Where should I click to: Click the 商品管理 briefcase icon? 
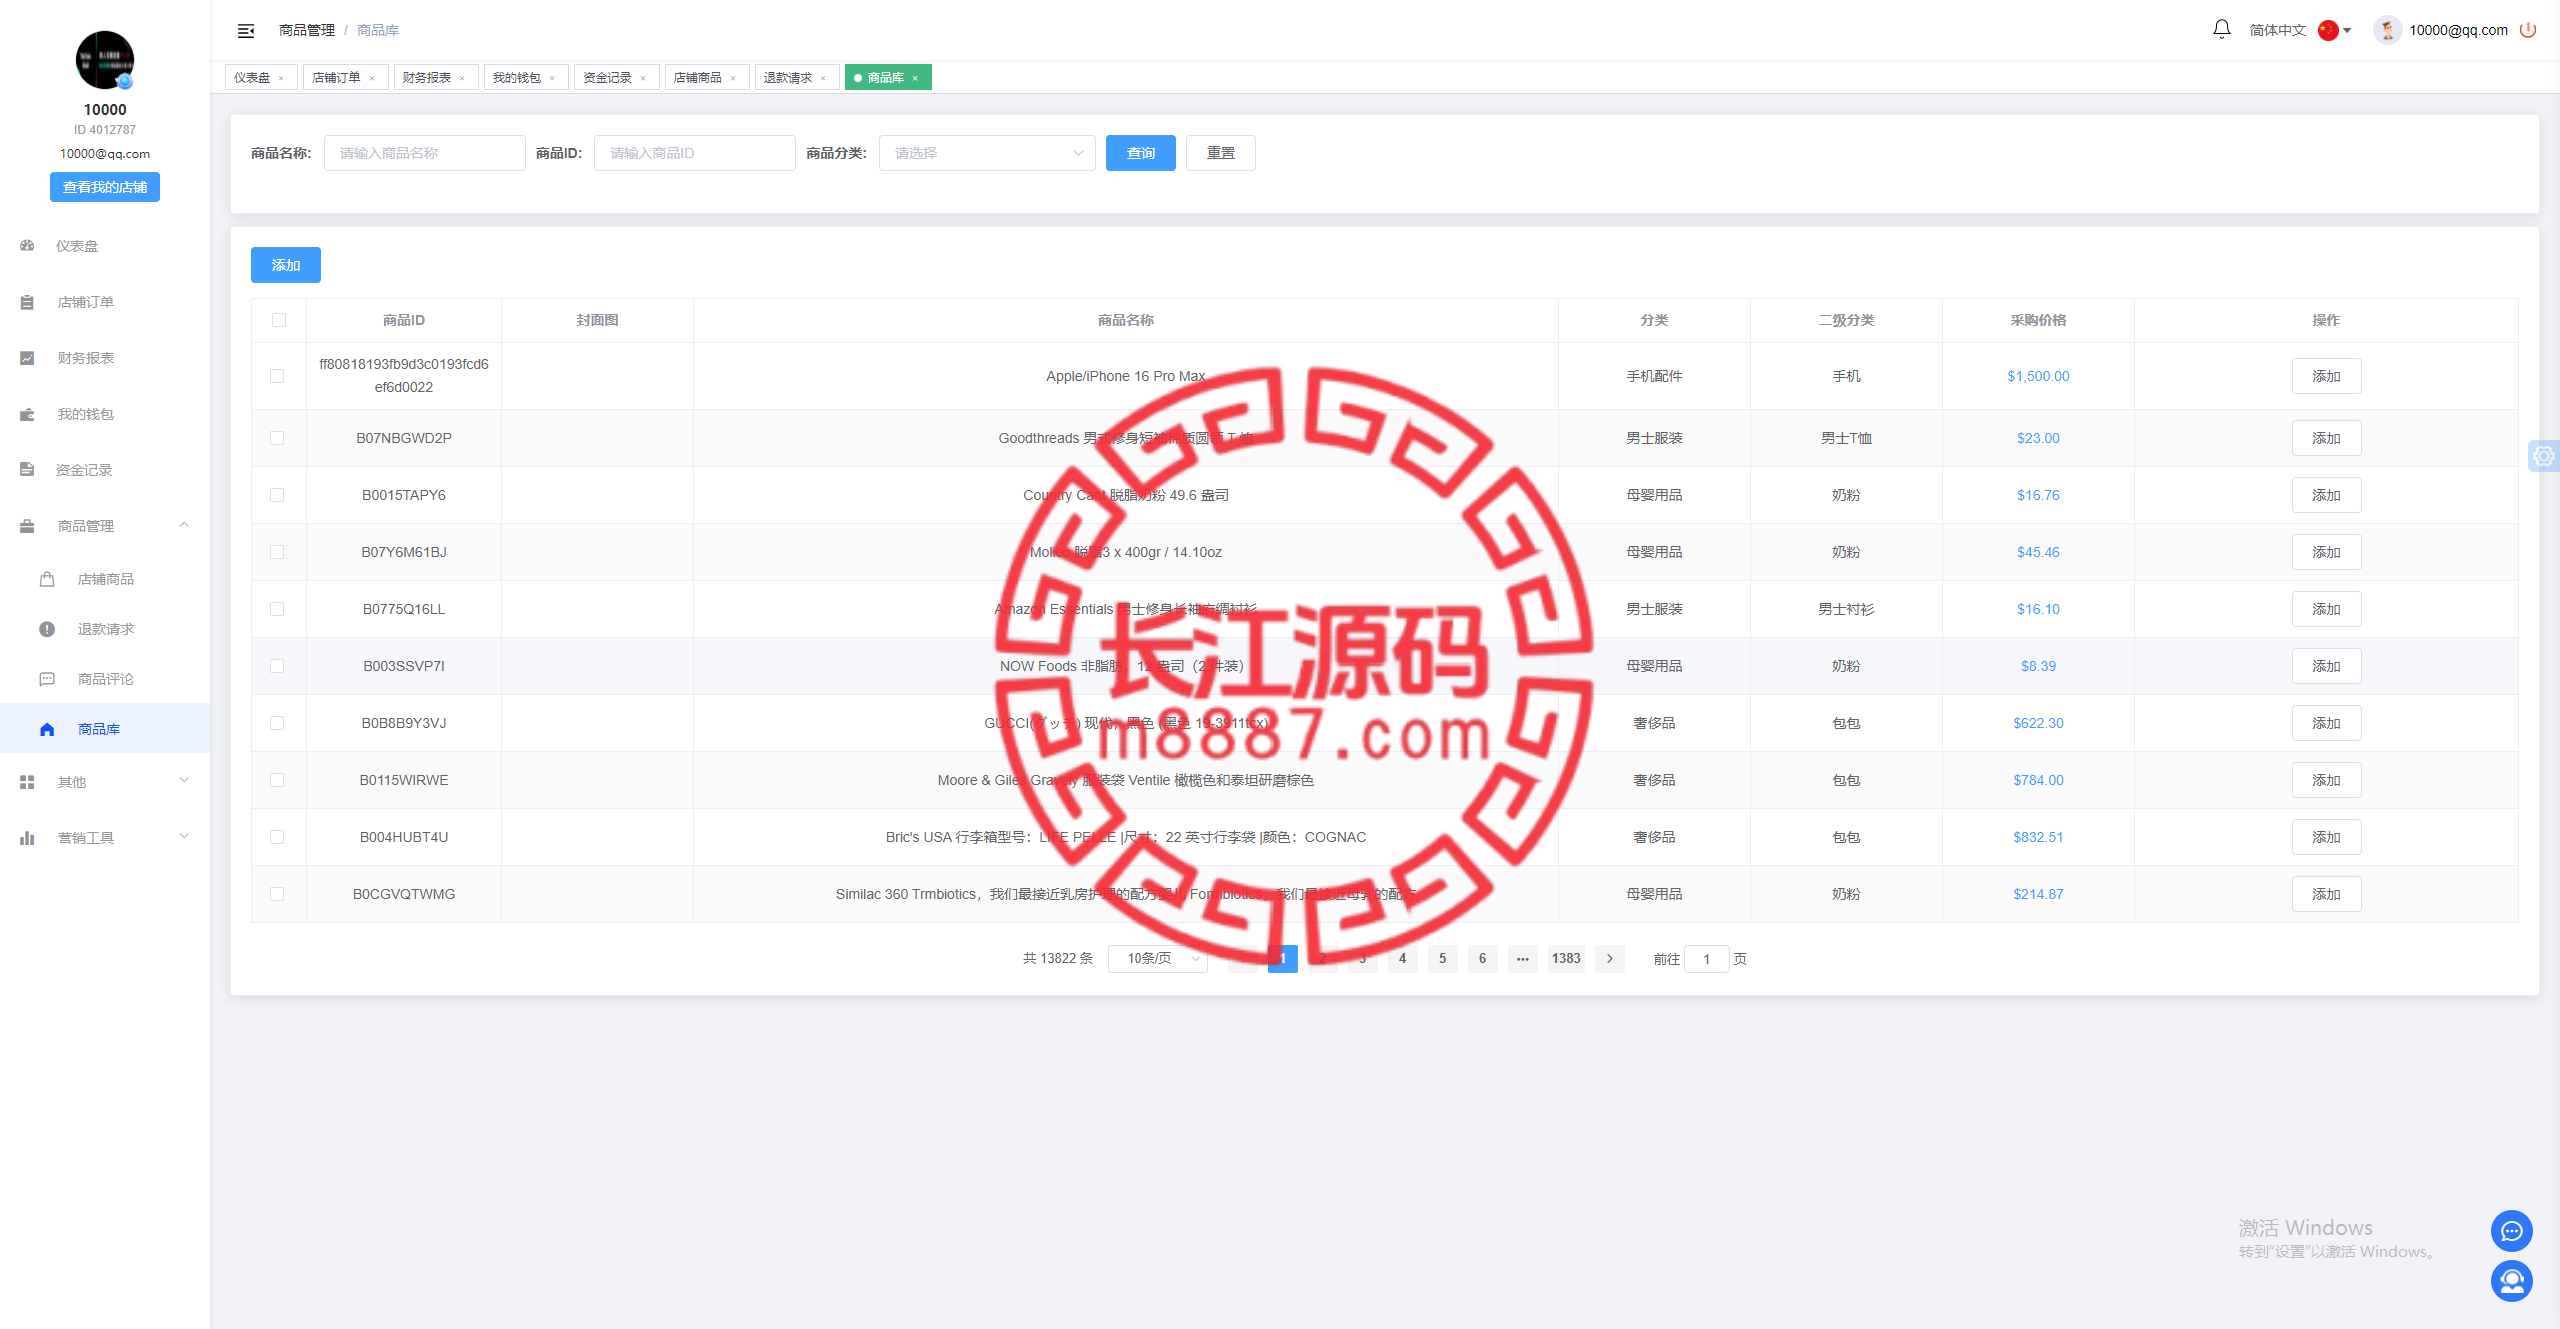click(27, 526)
